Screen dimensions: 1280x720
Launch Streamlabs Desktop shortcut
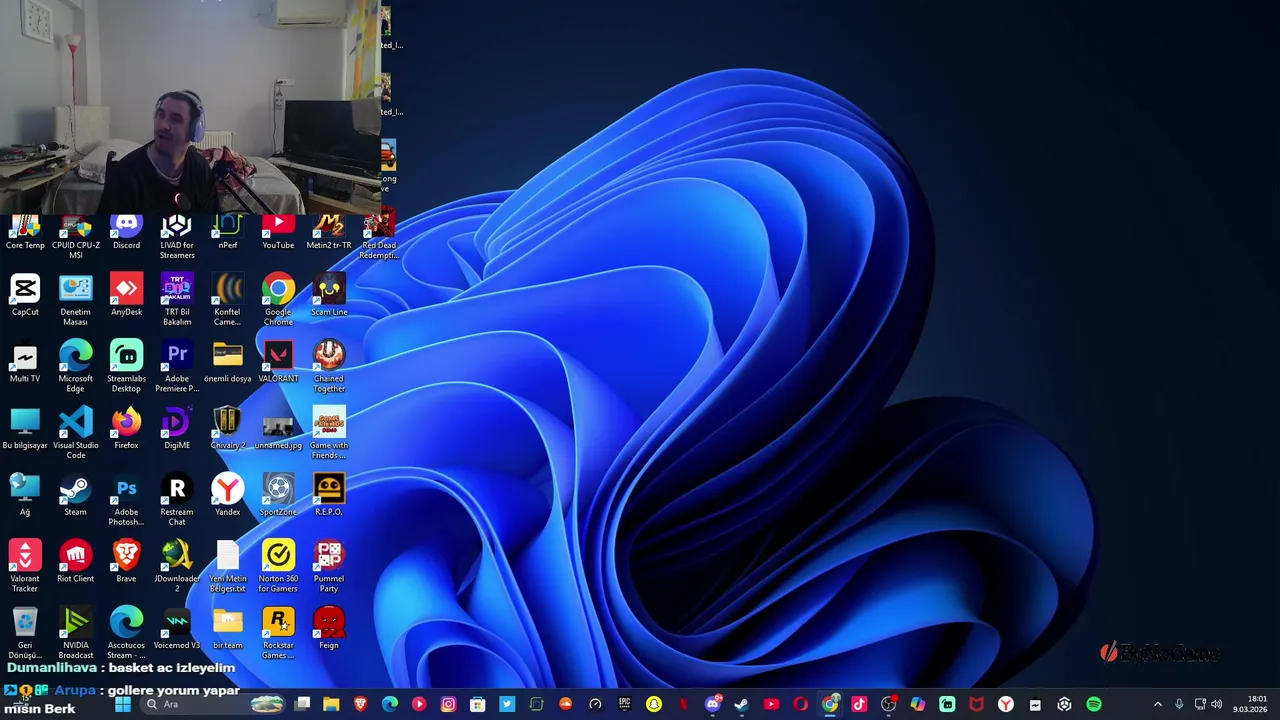pyautogui.click(x=126, y=367)
